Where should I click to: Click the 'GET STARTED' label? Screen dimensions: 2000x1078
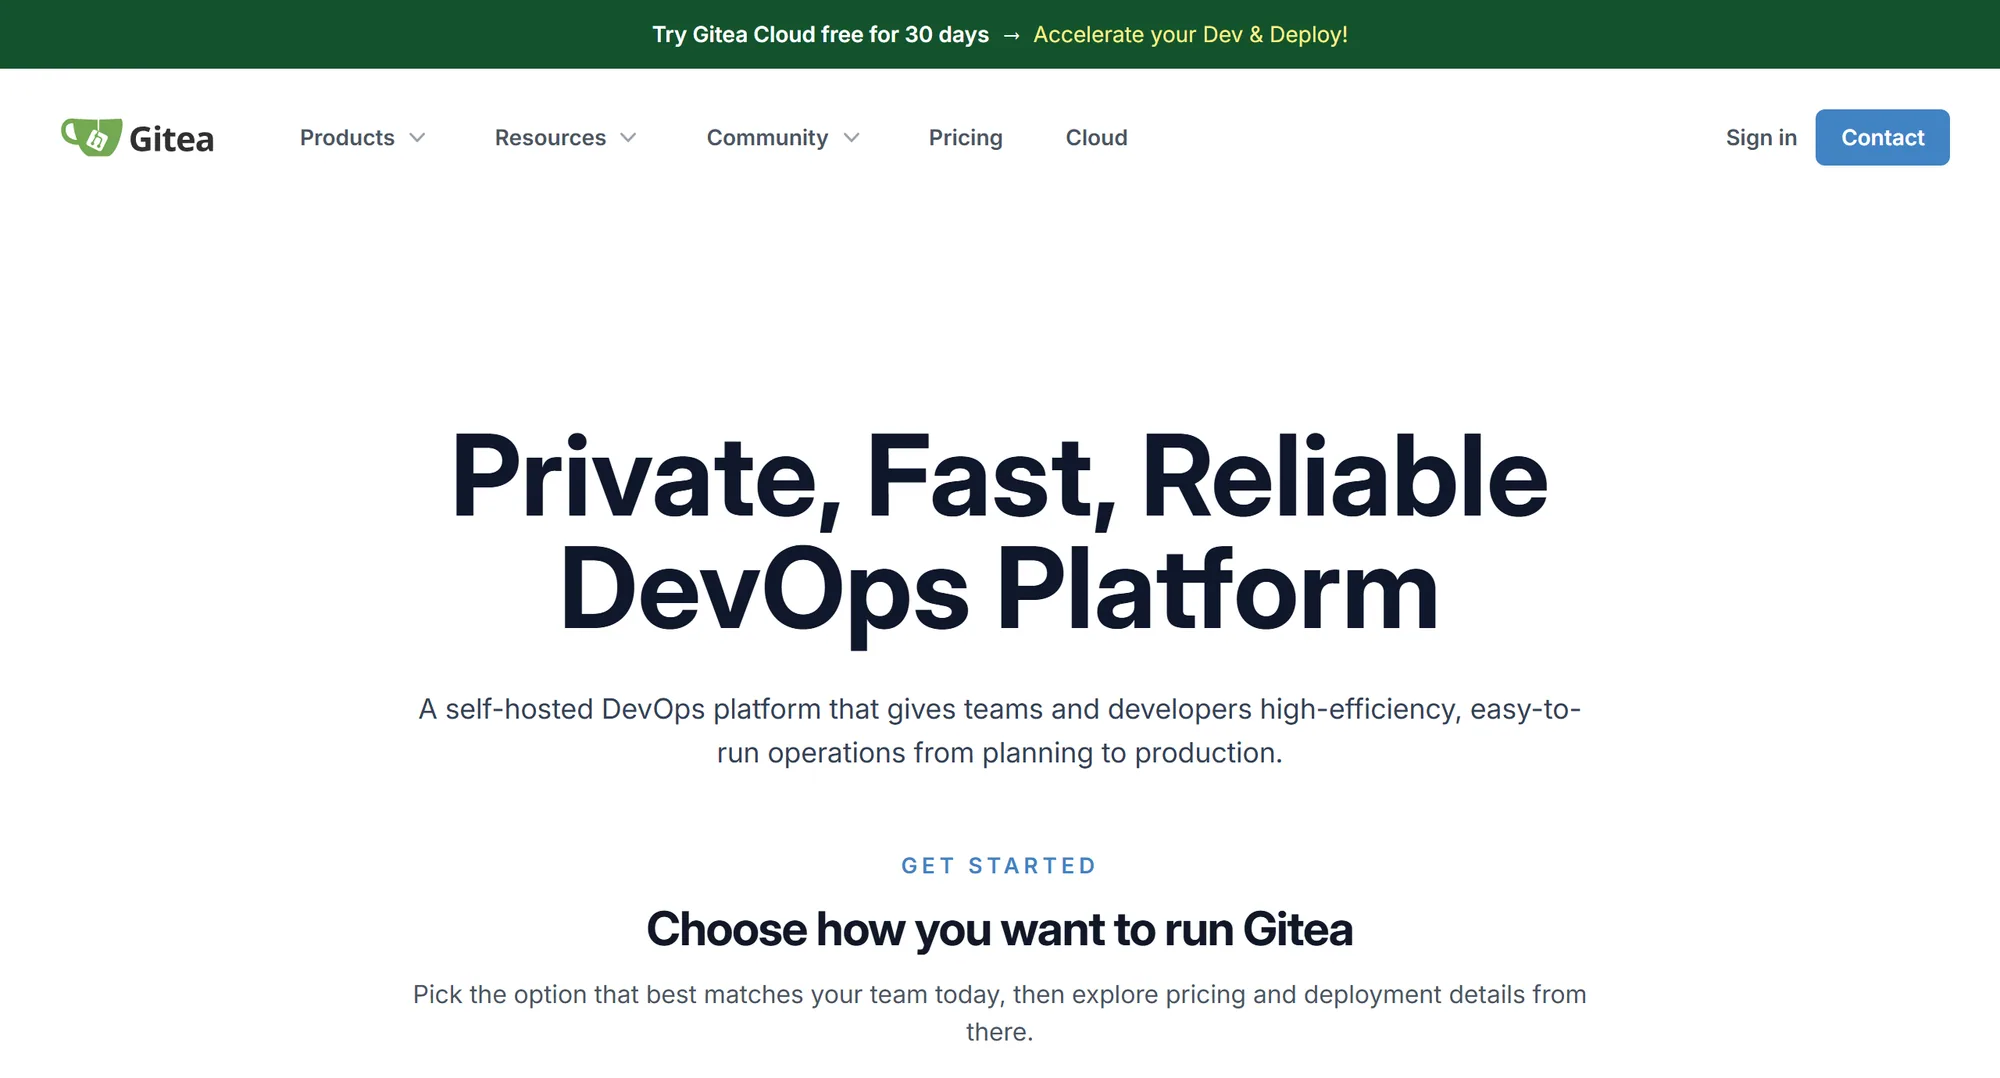[999, 866]
